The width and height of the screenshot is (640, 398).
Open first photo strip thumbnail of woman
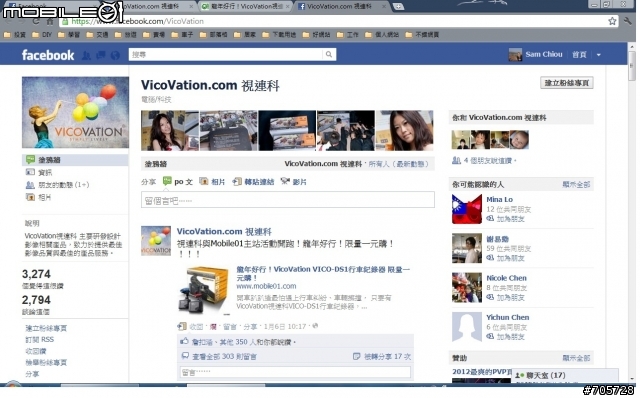[170, 131]
